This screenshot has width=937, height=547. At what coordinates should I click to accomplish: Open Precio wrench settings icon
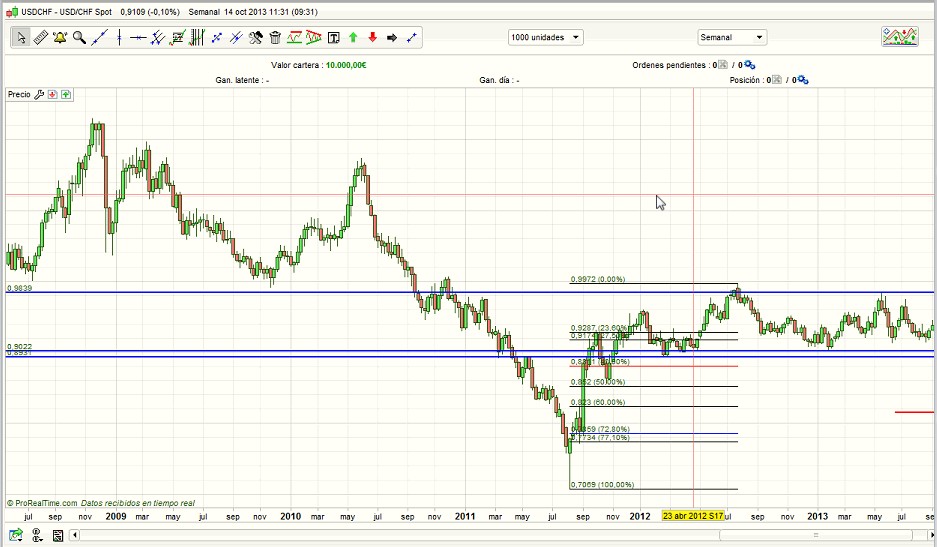39,94
